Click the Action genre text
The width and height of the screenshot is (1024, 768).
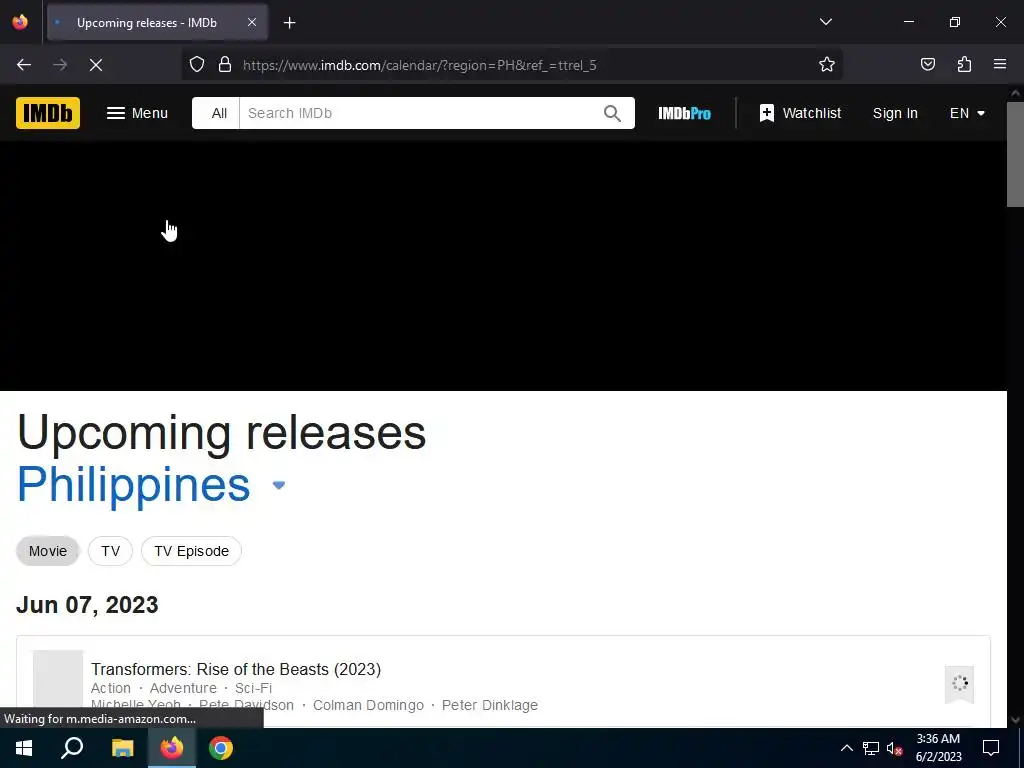pos(110,688)
